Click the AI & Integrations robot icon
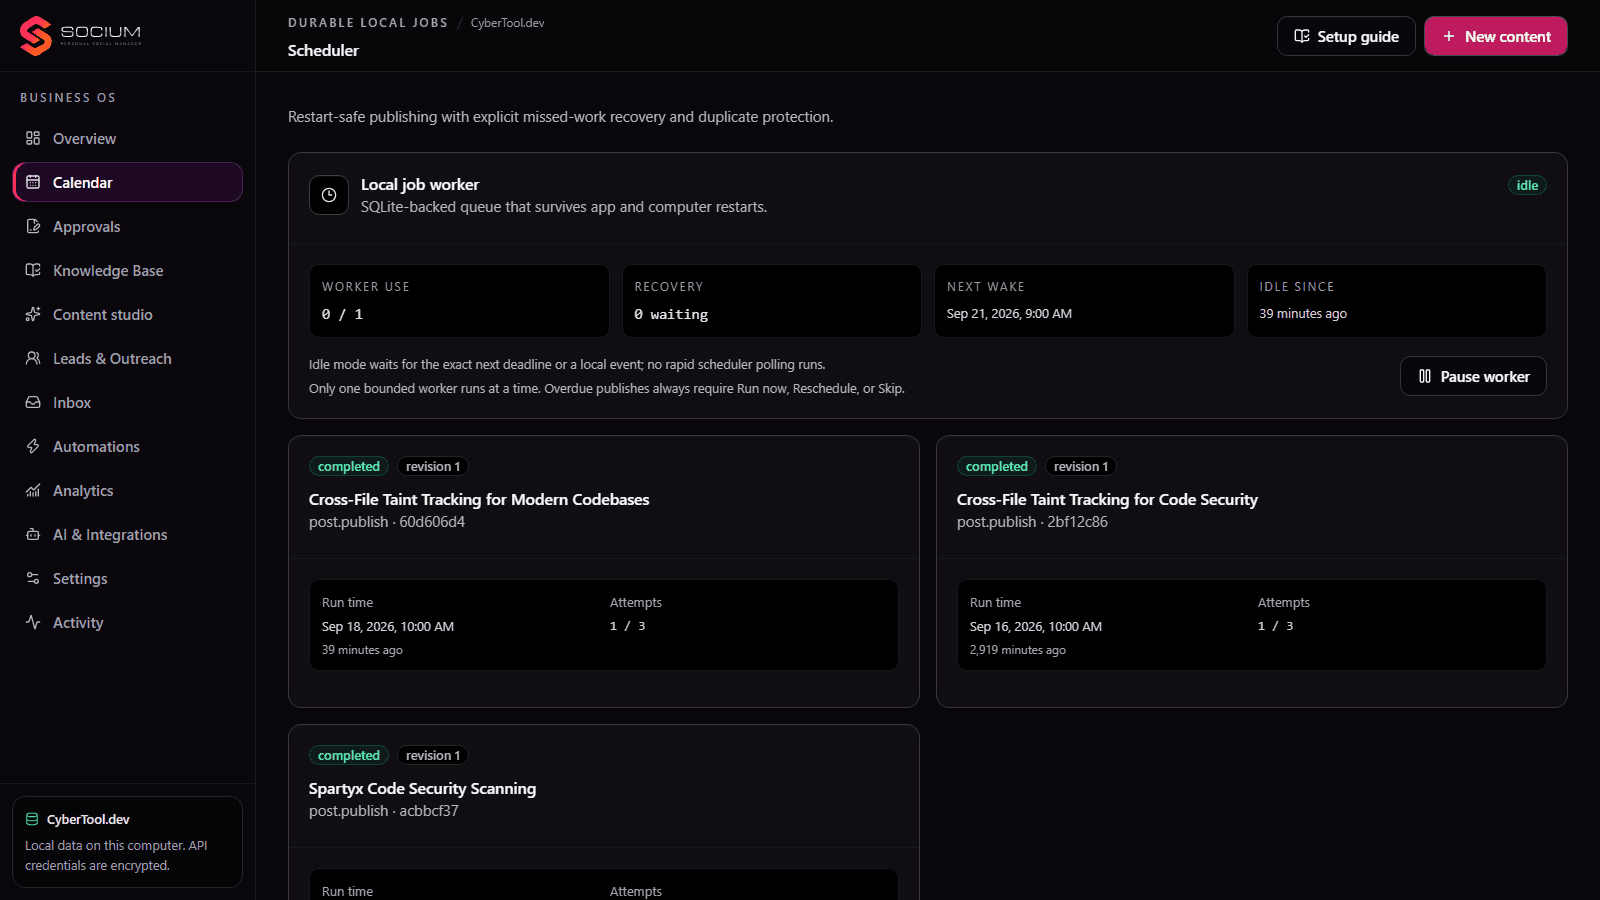This screenshot has width=1600, height=900. (x=33, y=534)
